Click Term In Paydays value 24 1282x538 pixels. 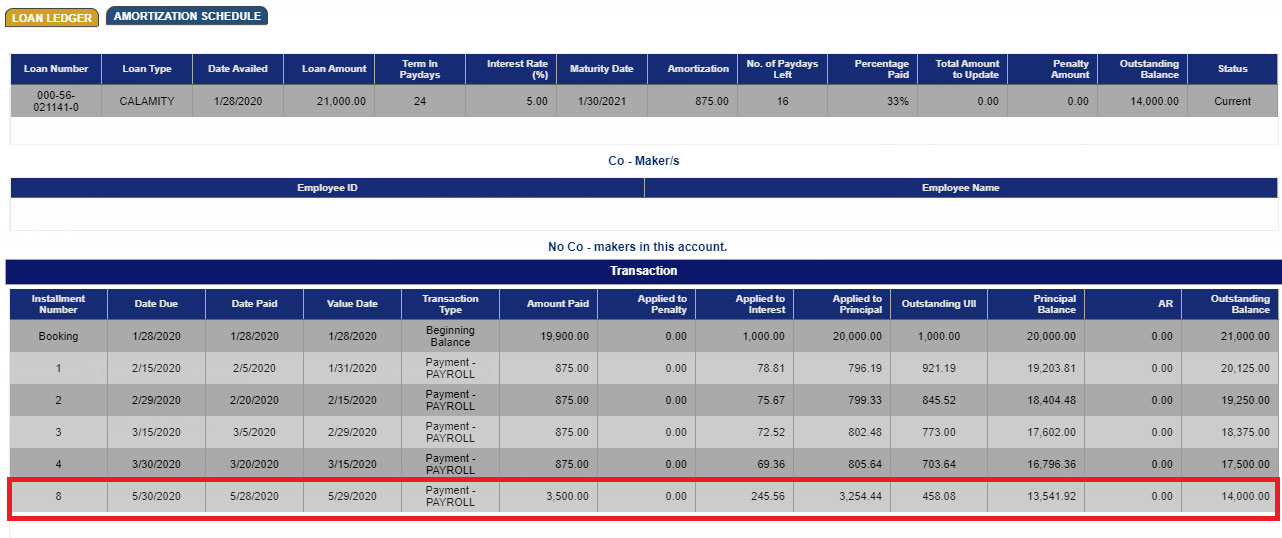[420, 101]
